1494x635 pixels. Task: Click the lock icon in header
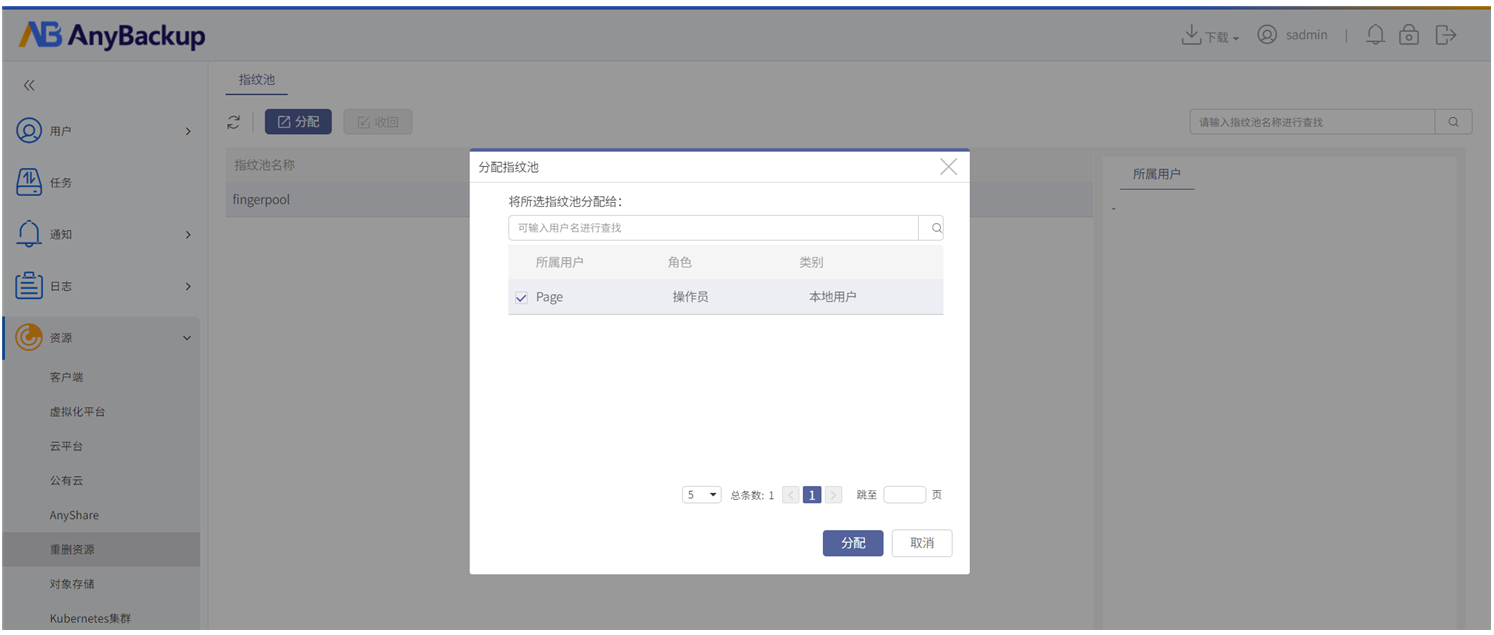tap(1409, 35)
